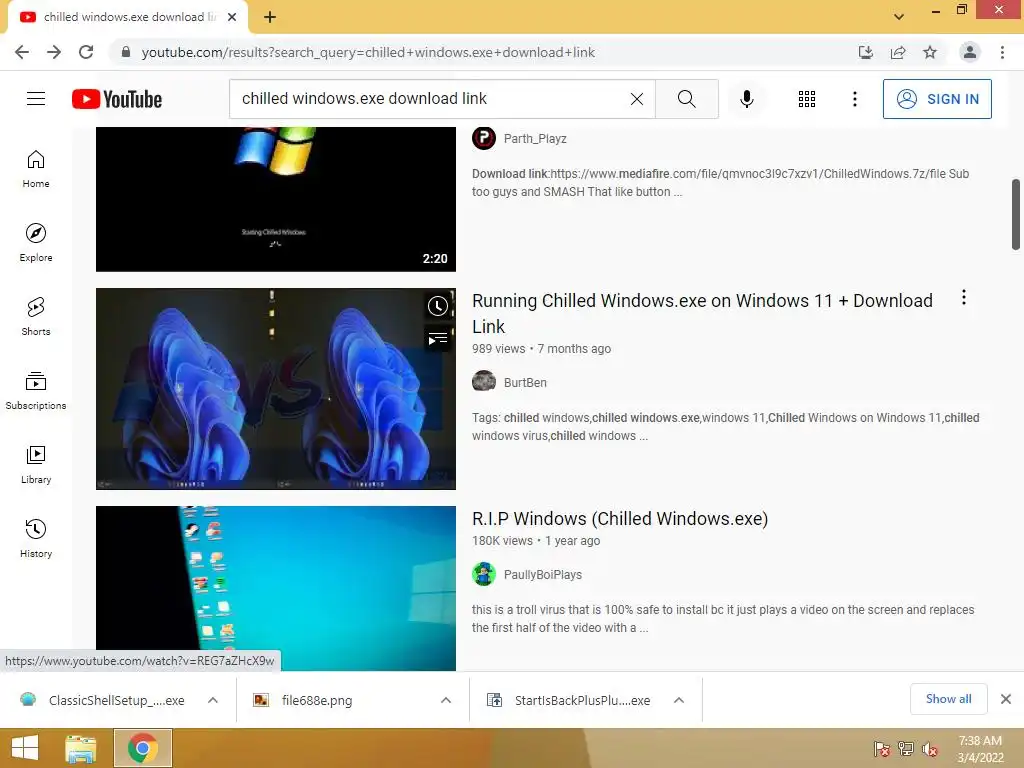Clear the search query with X icon
1024x768 pixels.
click(x=637, y=99)
